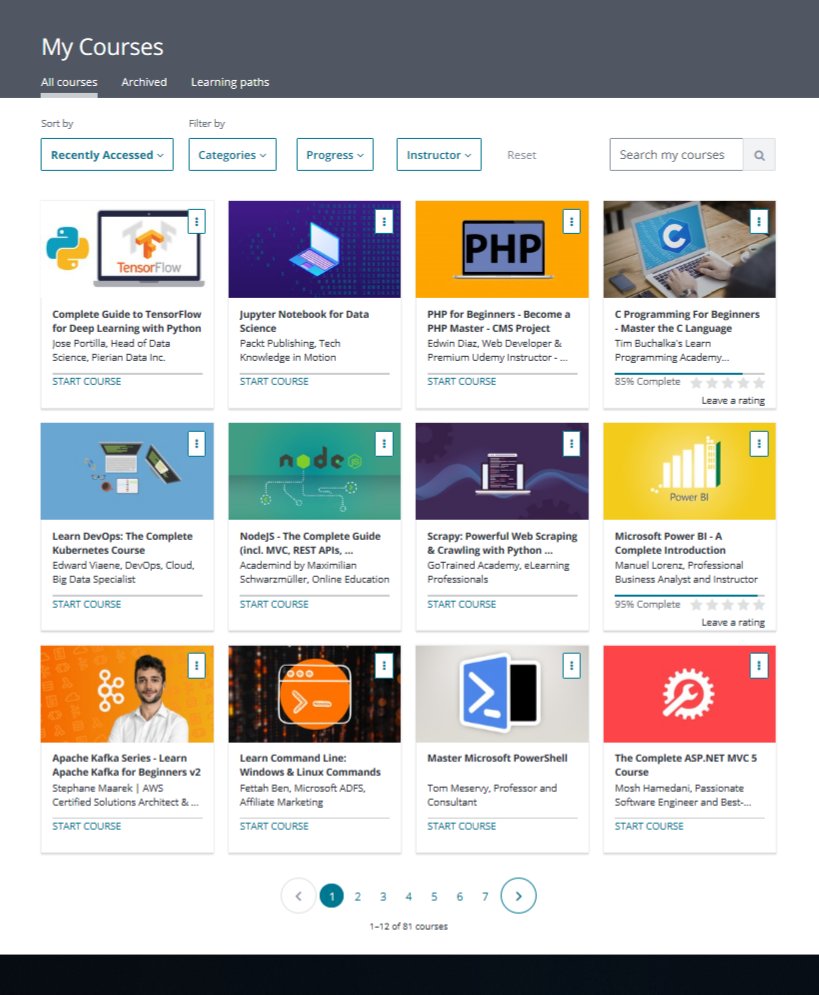Image resolution: width=819 pixels, height=995 pixels.
Task: Open options menu on C Programming course card
Action: [x=759, y=221]
